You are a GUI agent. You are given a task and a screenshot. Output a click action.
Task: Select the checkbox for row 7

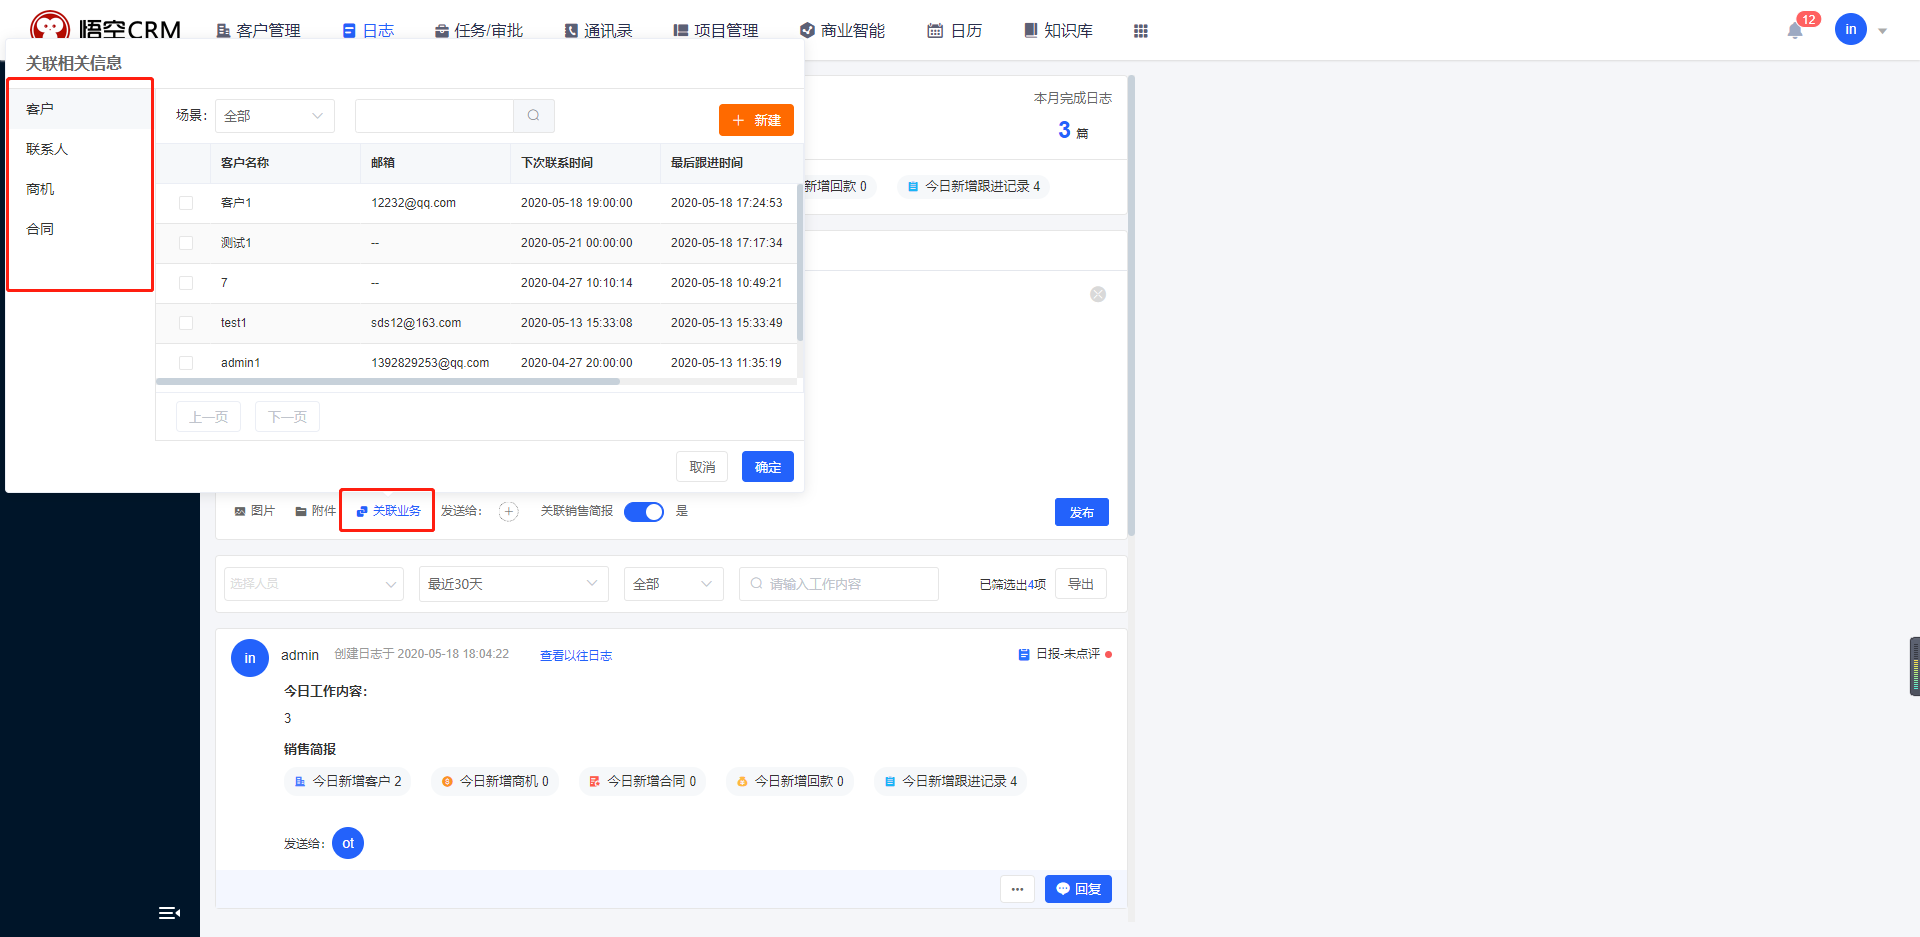186,283
